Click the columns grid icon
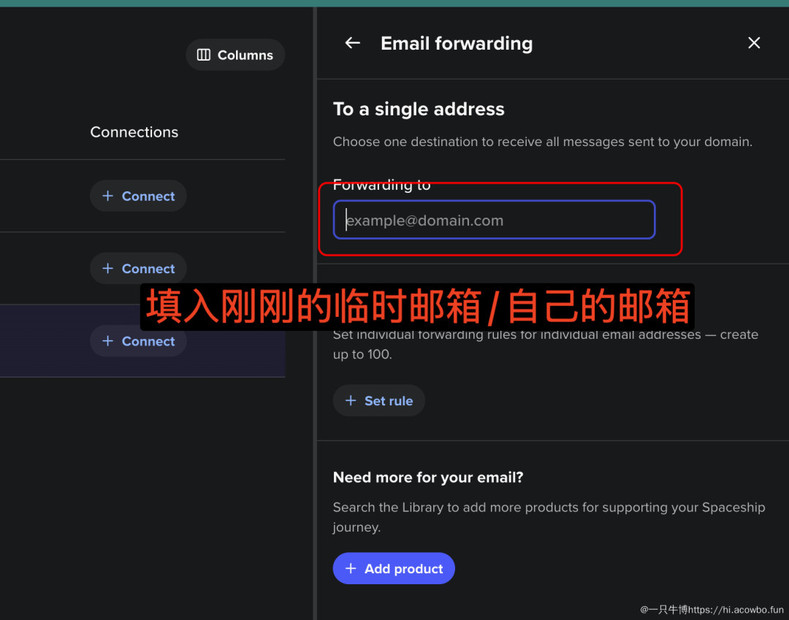 tap(203, 55)
